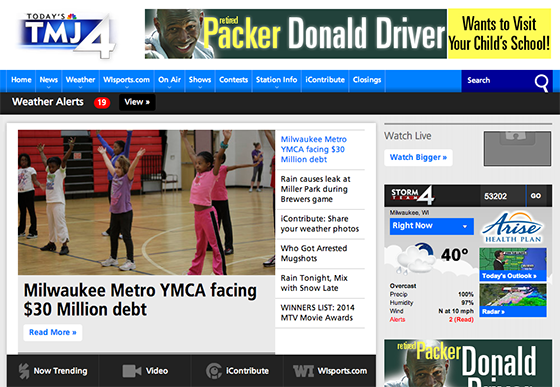Screen dimensions: 560x387
Task: Click the Today's TMJ4 logo
Action: [67, 36]
